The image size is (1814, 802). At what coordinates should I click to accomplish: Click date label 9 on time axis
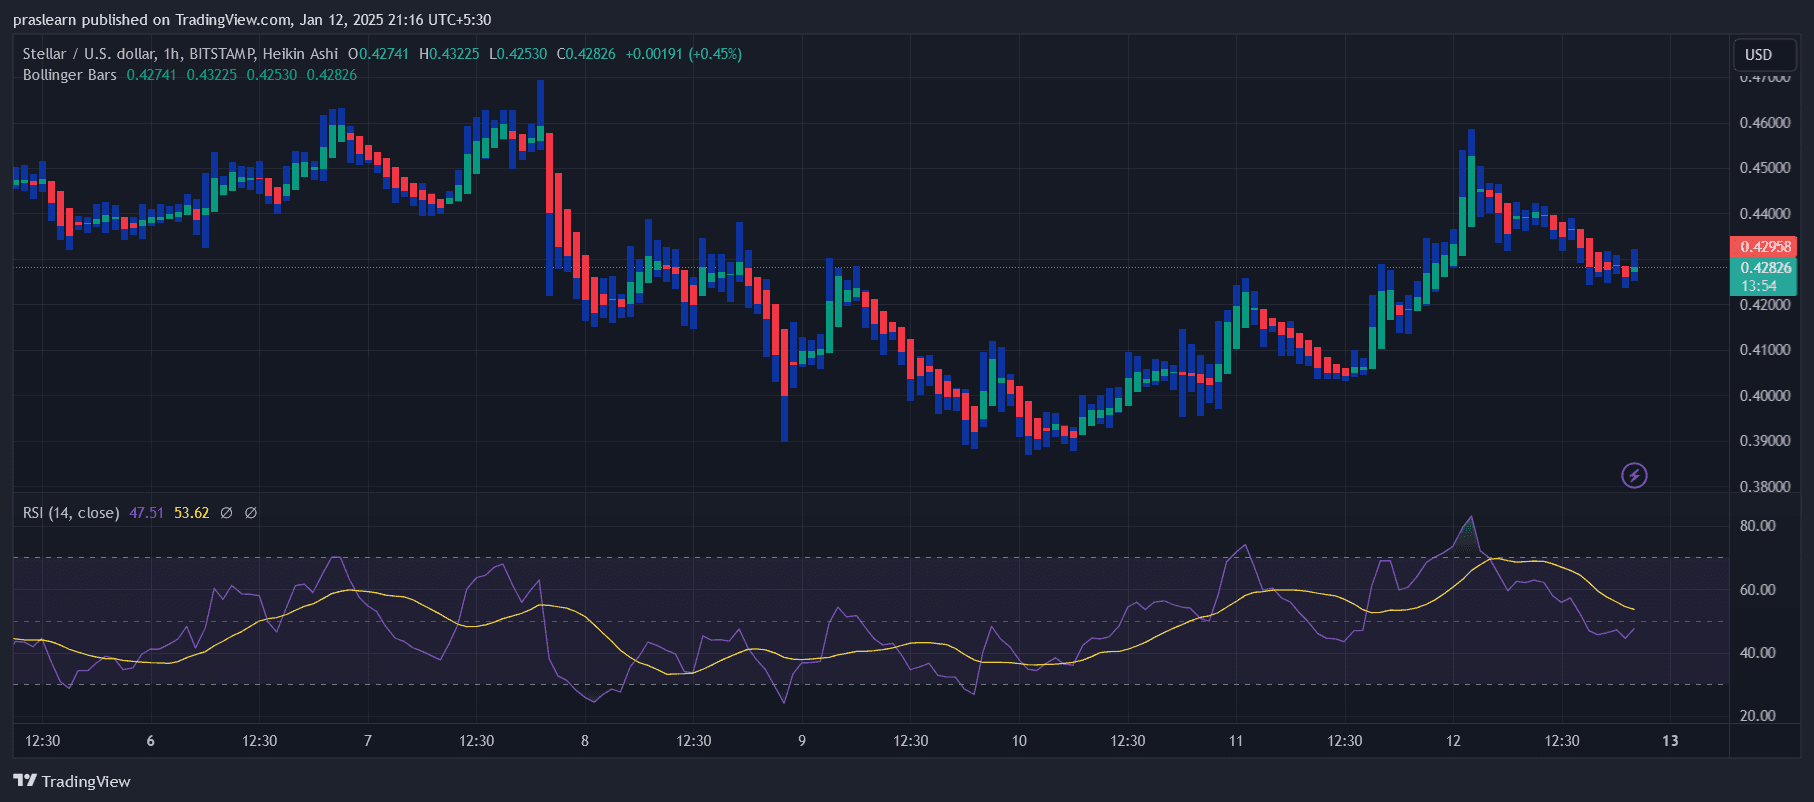point(802,741)
